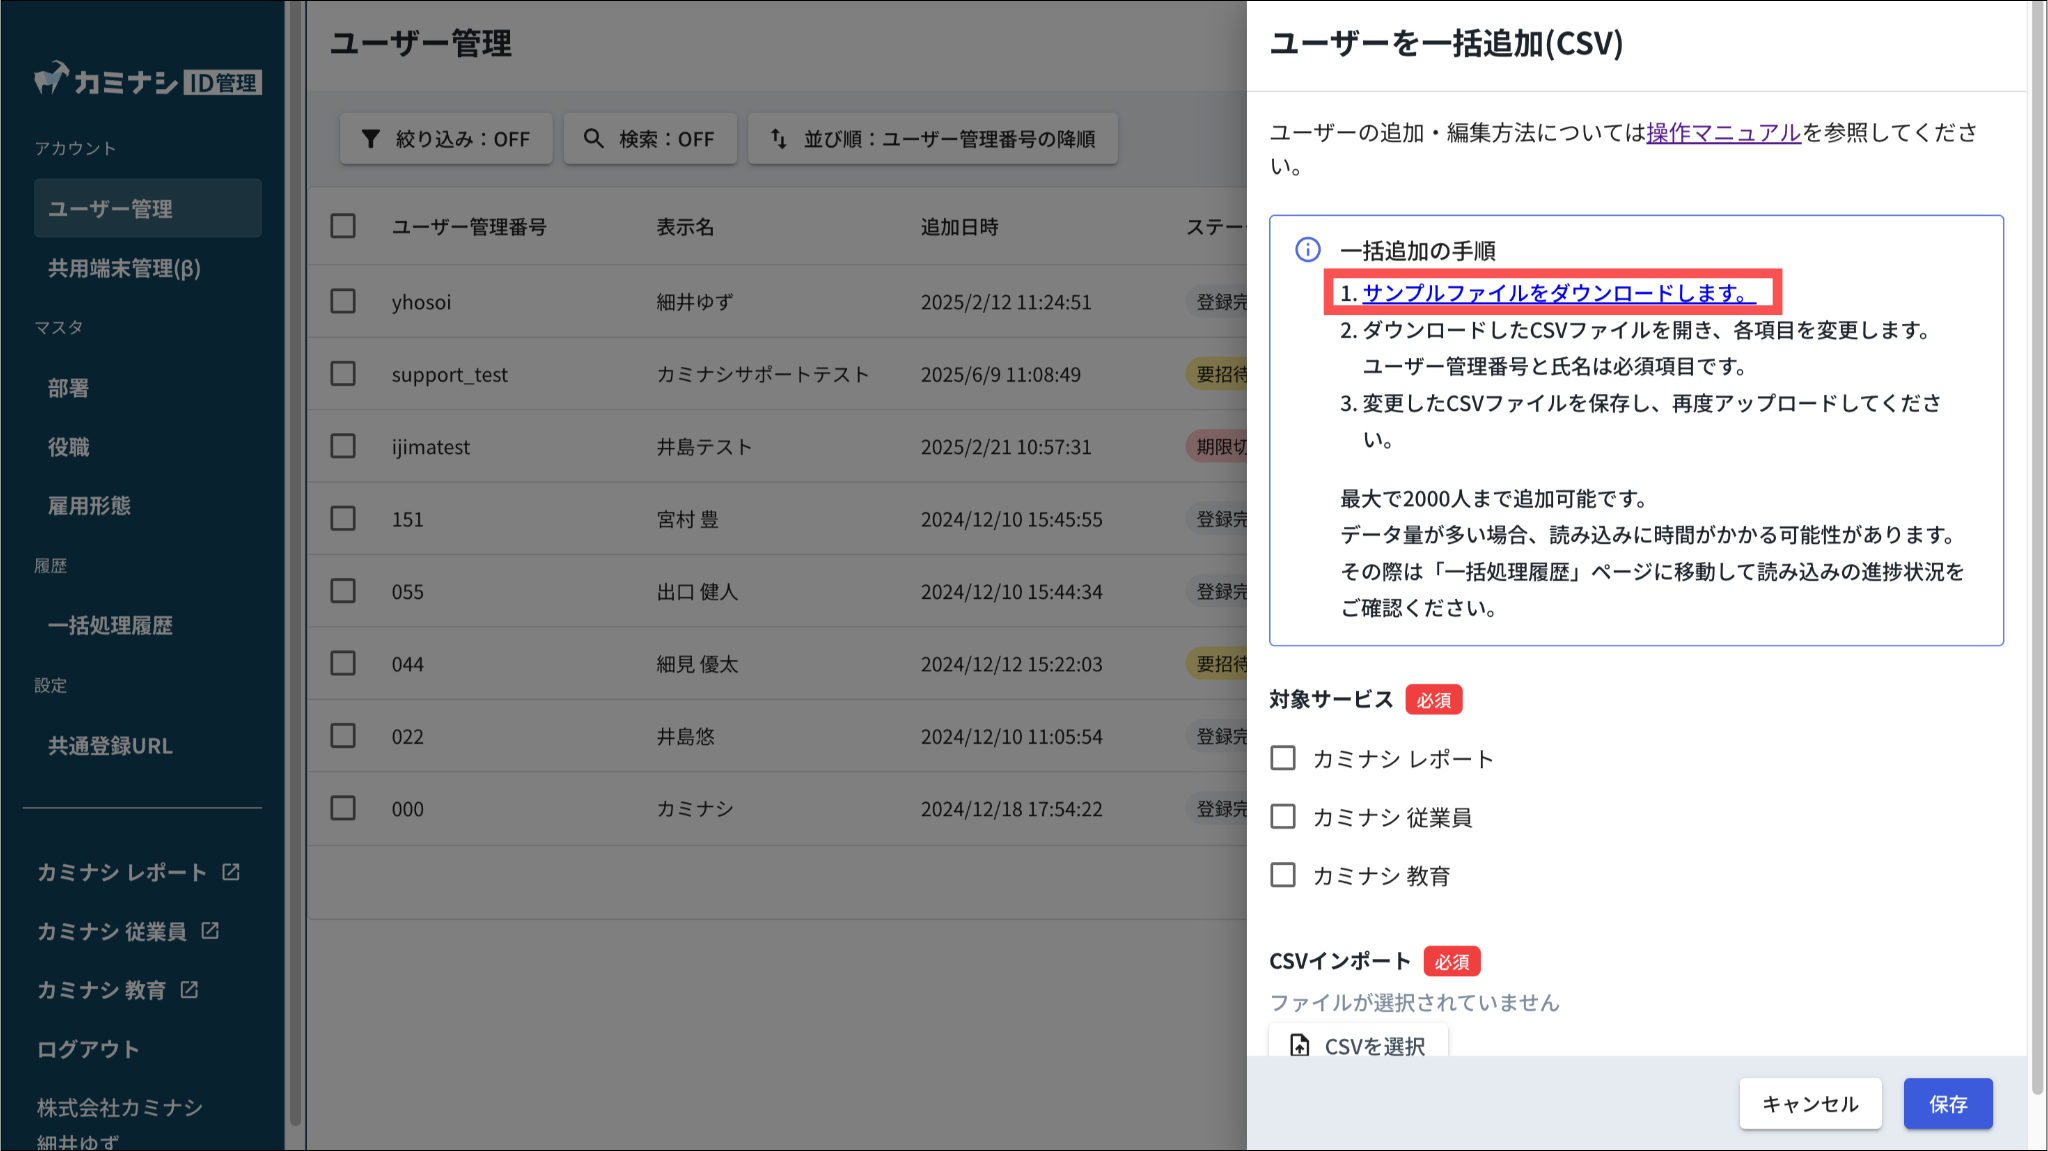Image resolution: width=2048 pixels, height=1151 pixels.
Task: Click 株式会社カミナシ company name in sidebar
Action: click(120, 1108)
